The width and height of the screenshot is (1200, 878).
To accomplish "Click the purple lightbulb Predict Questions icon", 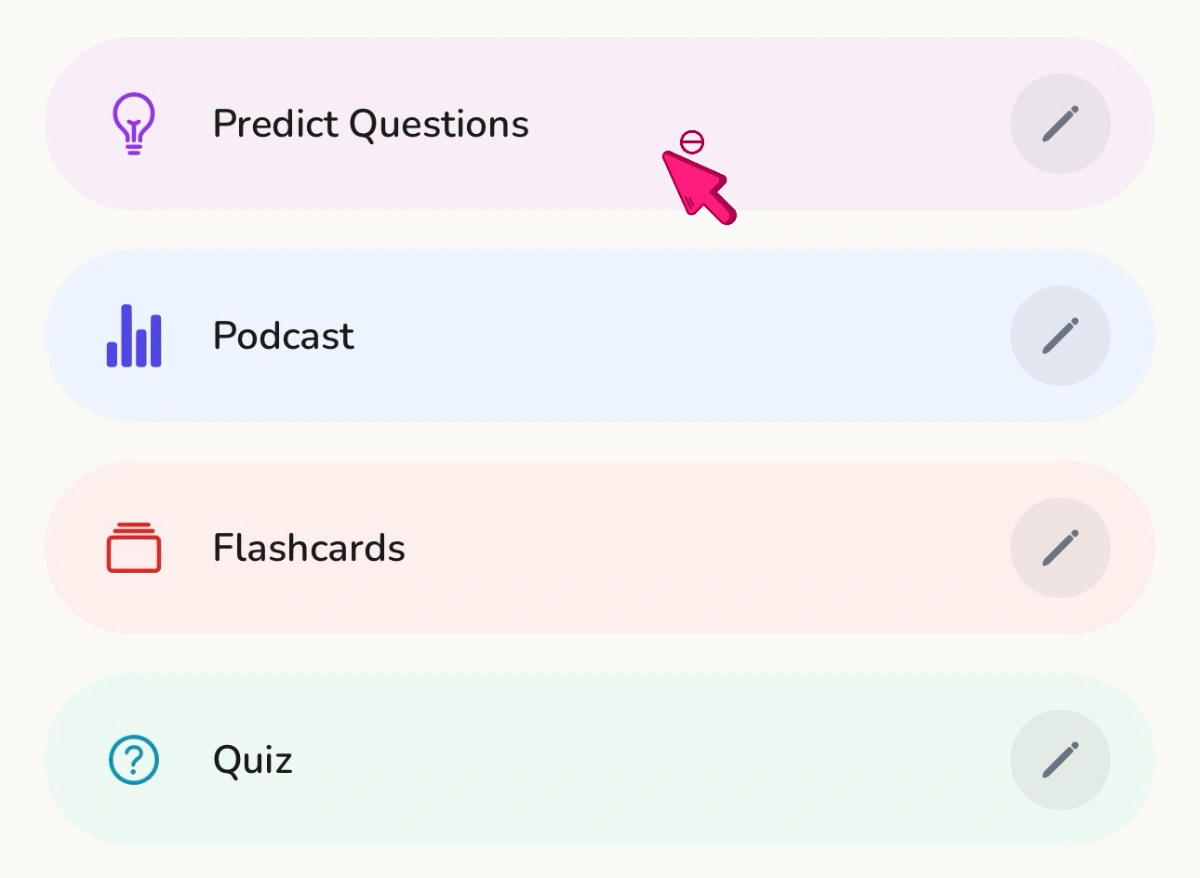I will point(133,124).
